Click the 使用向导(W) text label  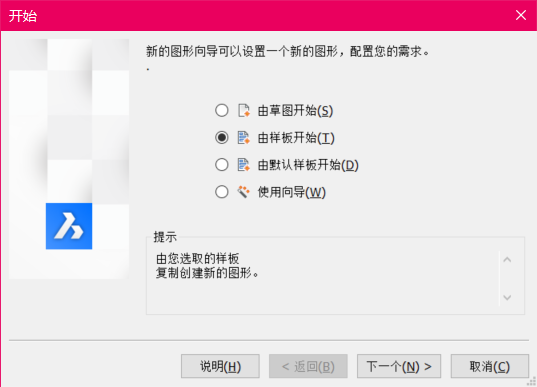click(291, 192)
